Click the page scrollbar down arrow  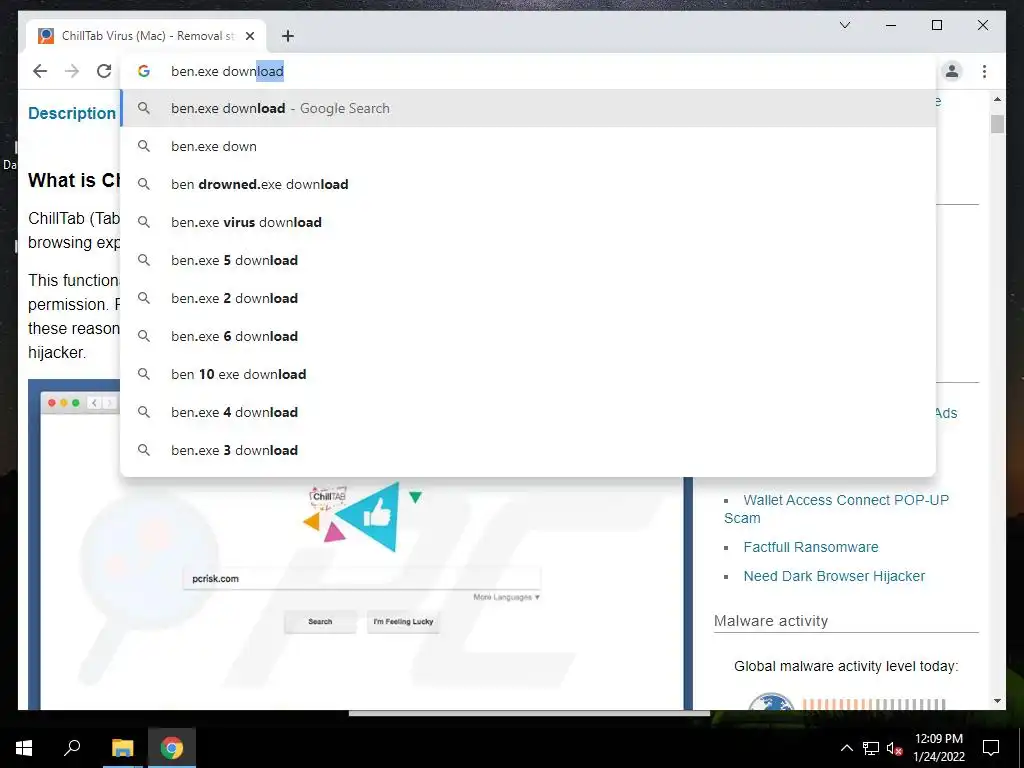tap(997, 701)
